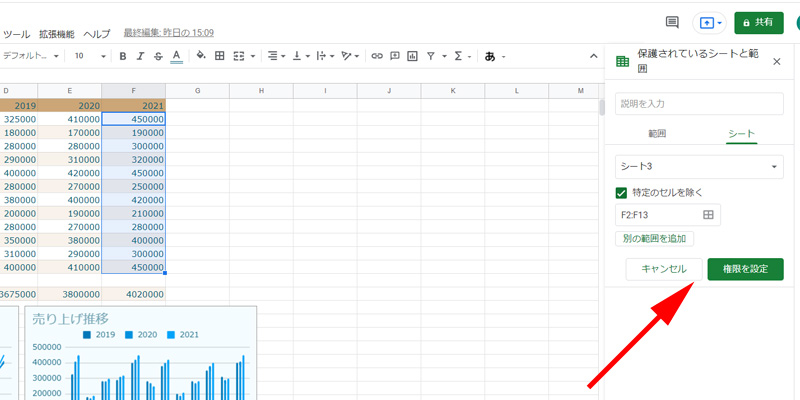Open filter views dropdown arrow
Viewport: 800px width, 400px height.
point(444,56)
